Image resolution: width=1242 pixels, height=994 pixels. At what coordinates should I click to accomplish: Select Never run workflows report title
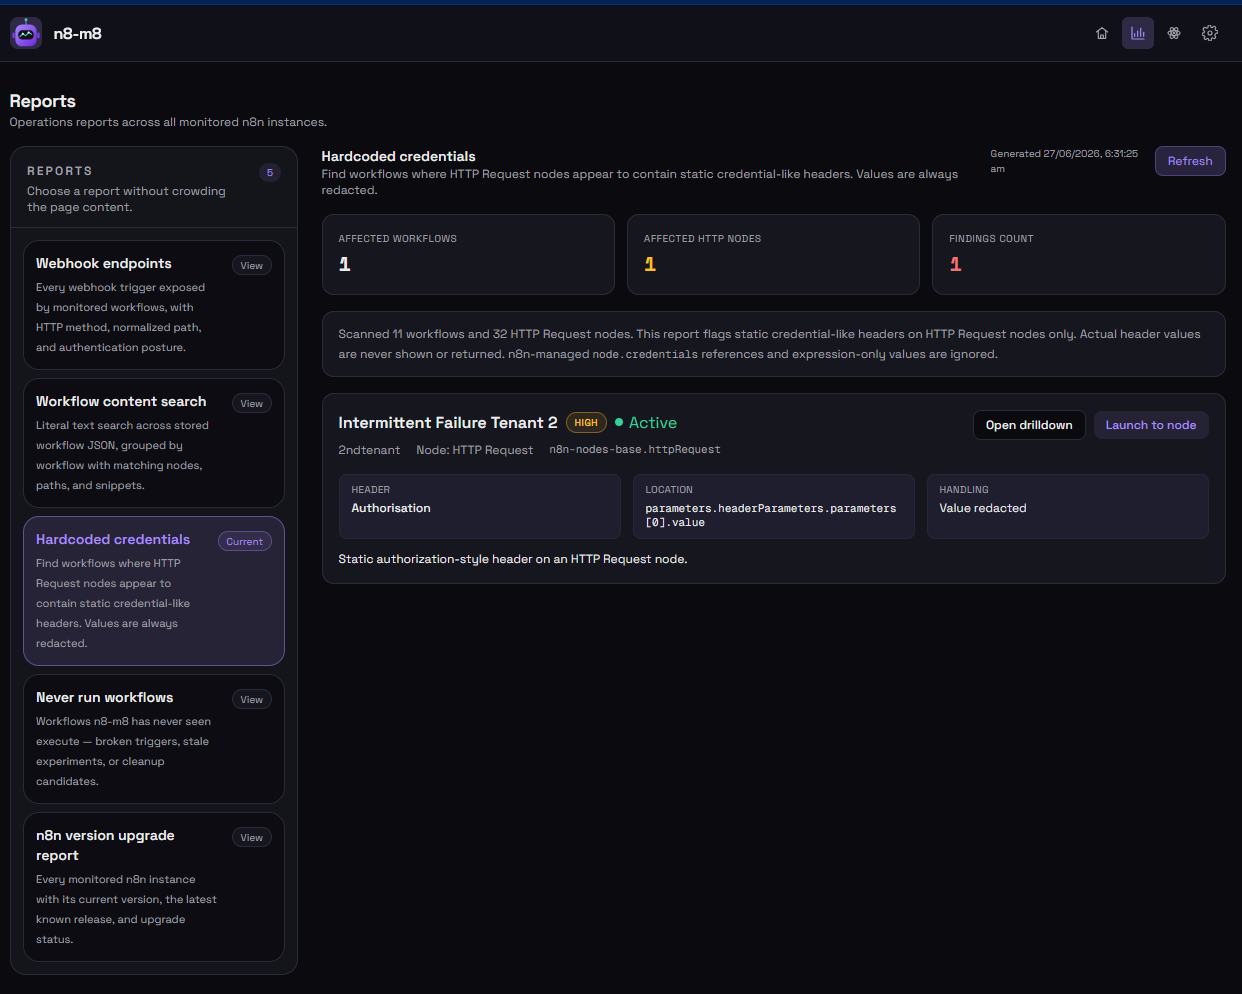tap(105, 697)
